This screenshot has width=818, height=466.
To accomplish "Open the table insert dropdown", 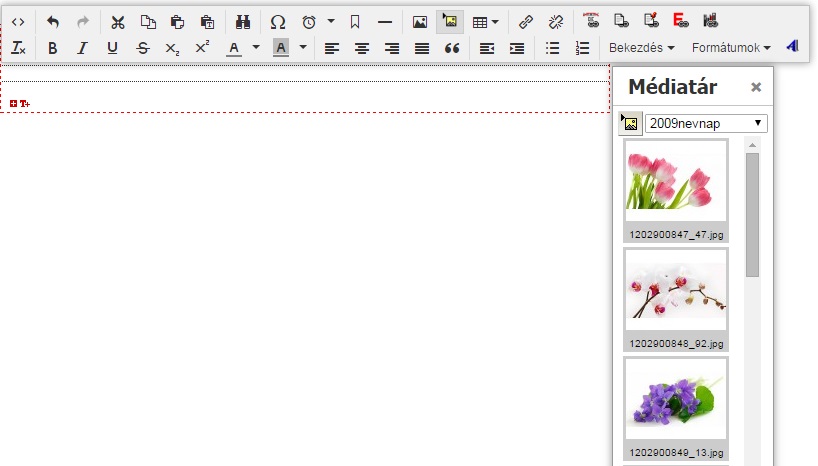I will [x=486, y=21].
